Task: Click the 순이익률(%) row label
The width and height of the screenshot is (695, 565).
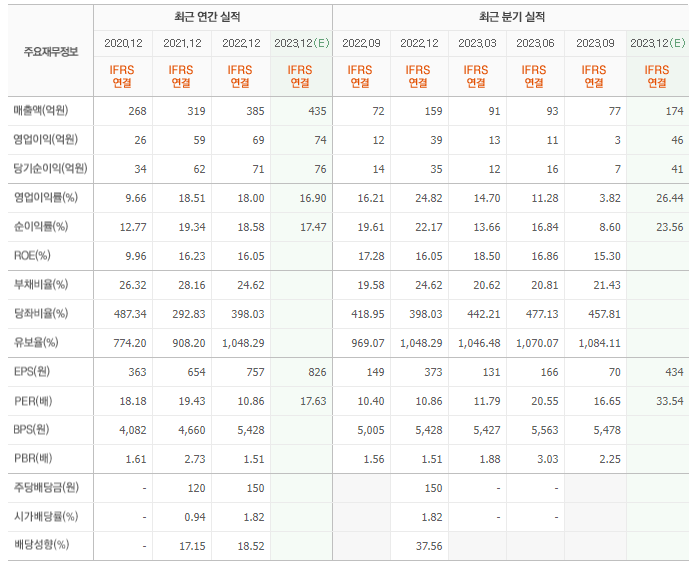Action: pyautogui.click(x=40, y=226)
